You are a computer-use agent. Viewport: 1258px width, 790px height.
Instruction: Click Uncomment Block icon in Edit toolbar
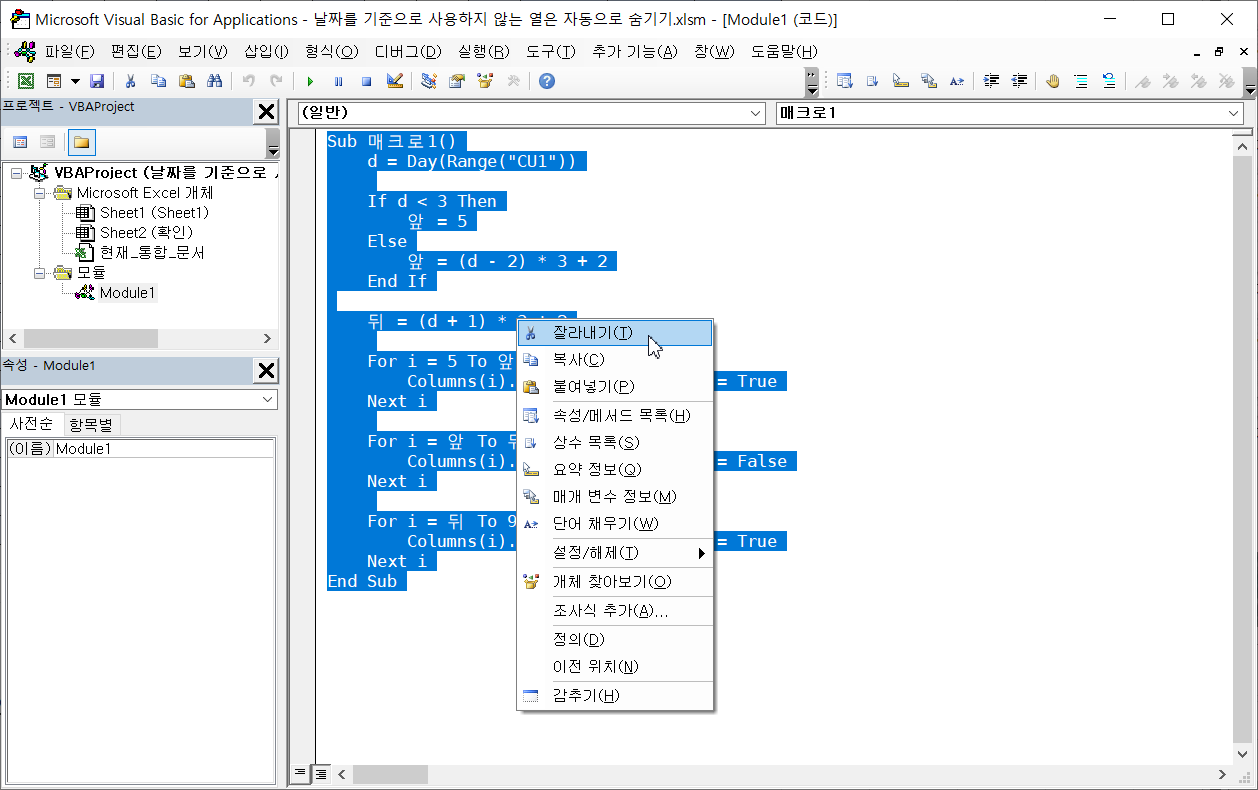click(x=1108, y=81)
